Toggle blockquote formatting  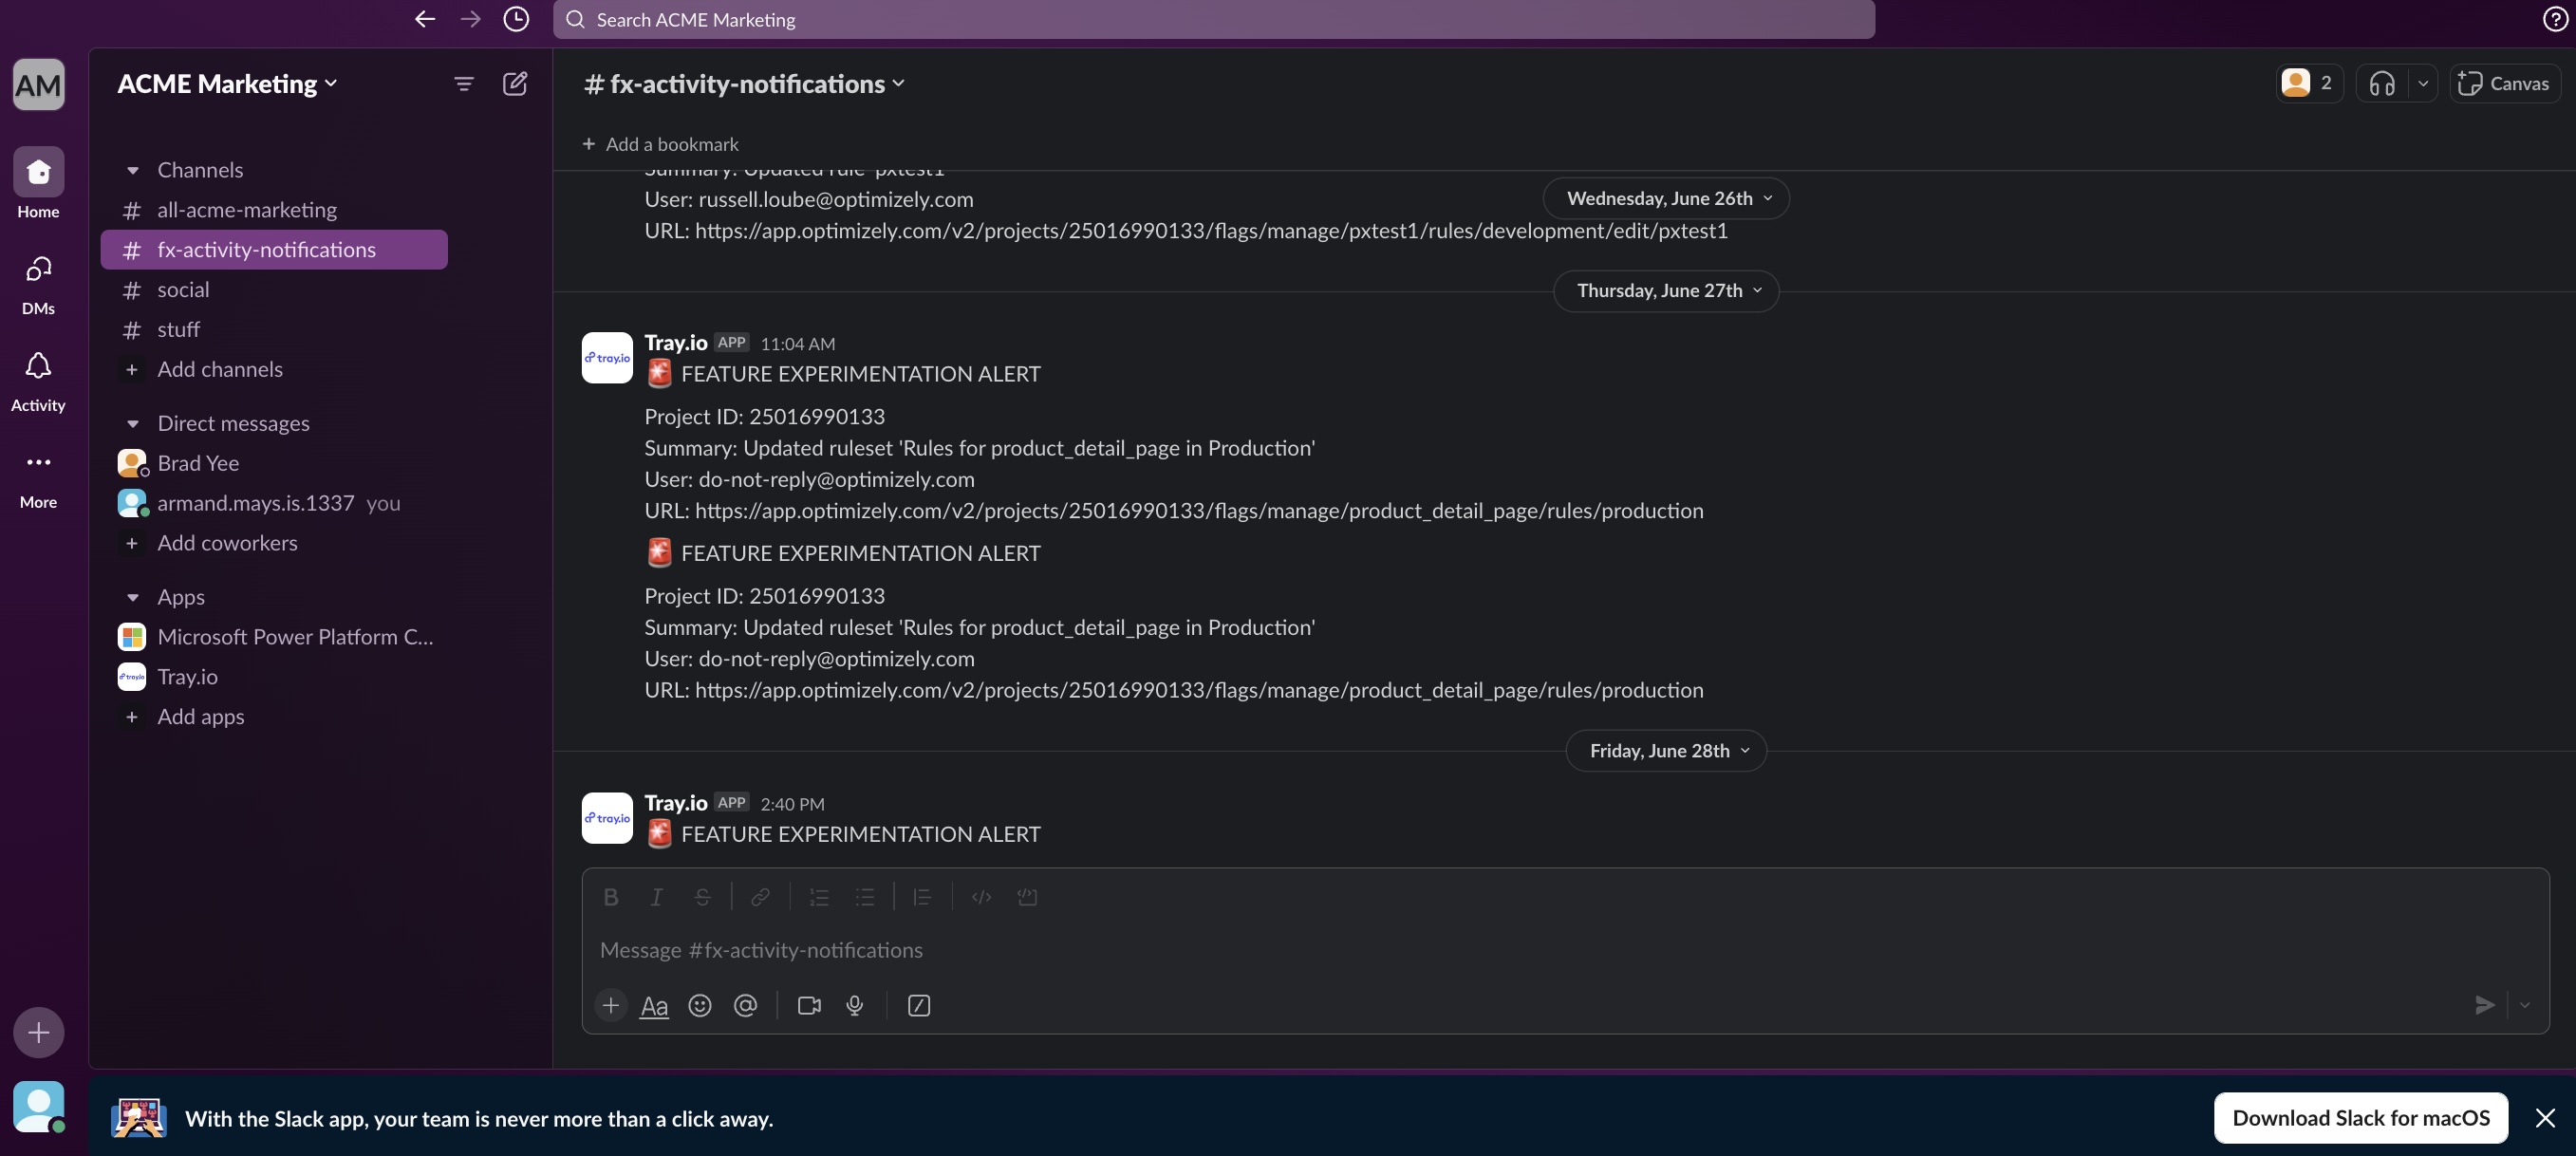pyautogui.click(x=922, y=897)
